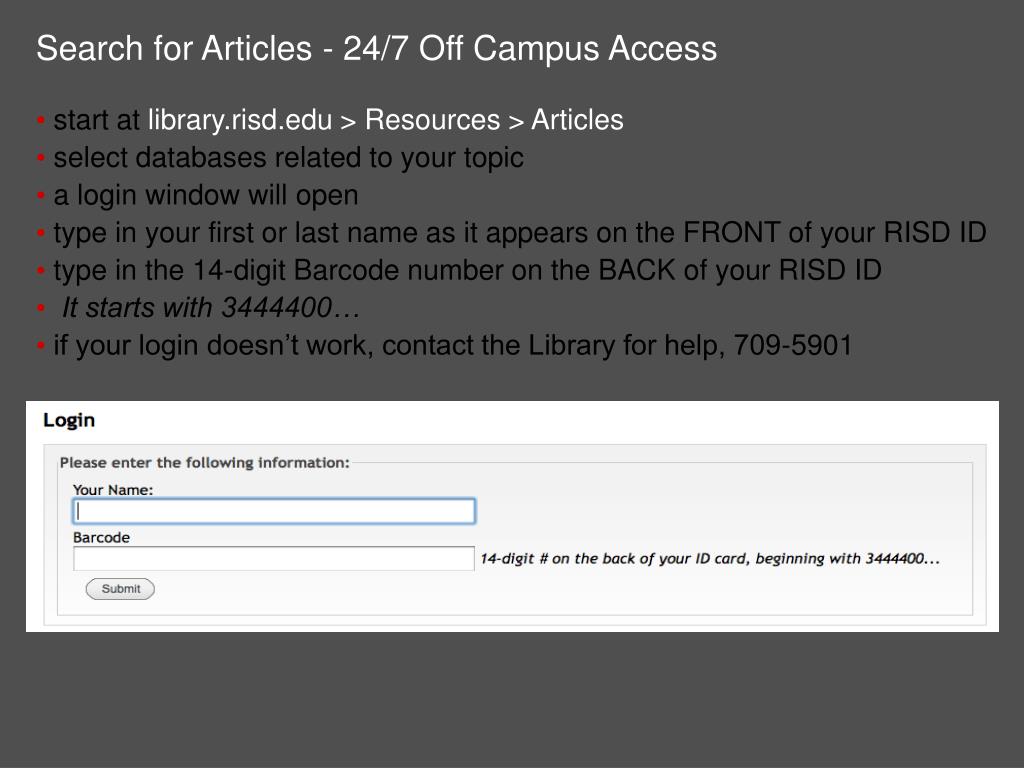Click the library.risd.edu address text

pyautogui.click(x=240, y=120)
